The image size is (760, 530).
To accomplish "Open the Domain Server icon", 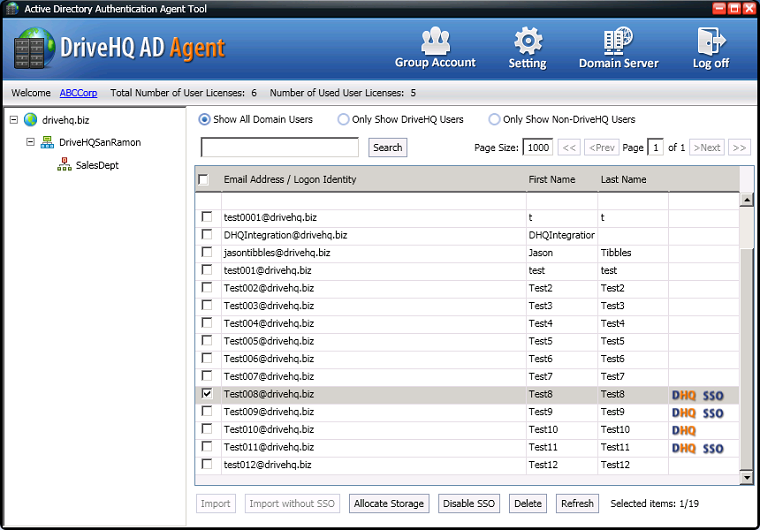I will click(x=618, y=41).
